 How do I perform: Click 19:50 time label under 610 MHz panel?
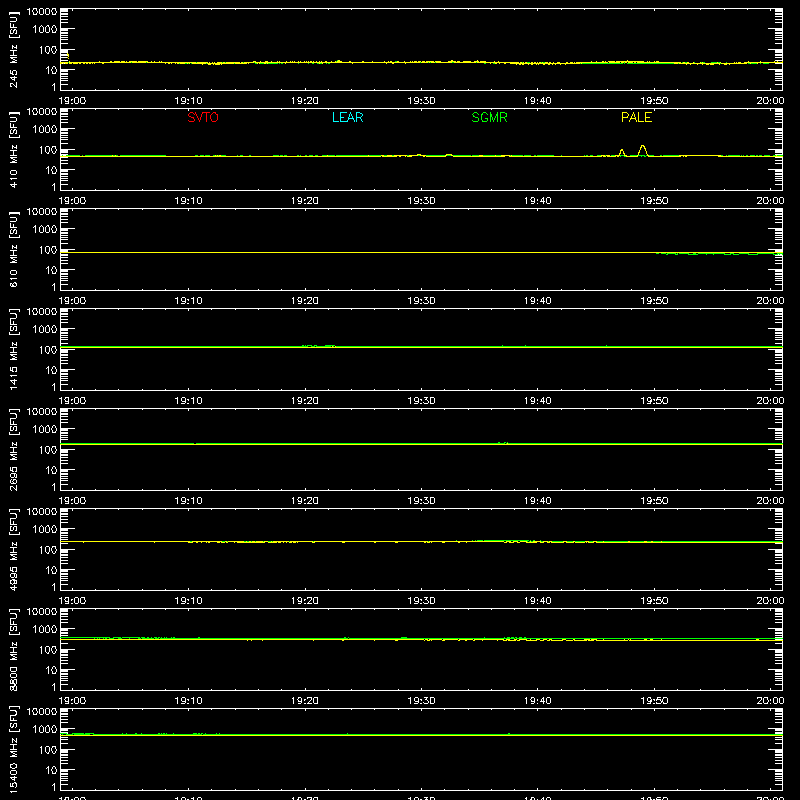(654, 301)
